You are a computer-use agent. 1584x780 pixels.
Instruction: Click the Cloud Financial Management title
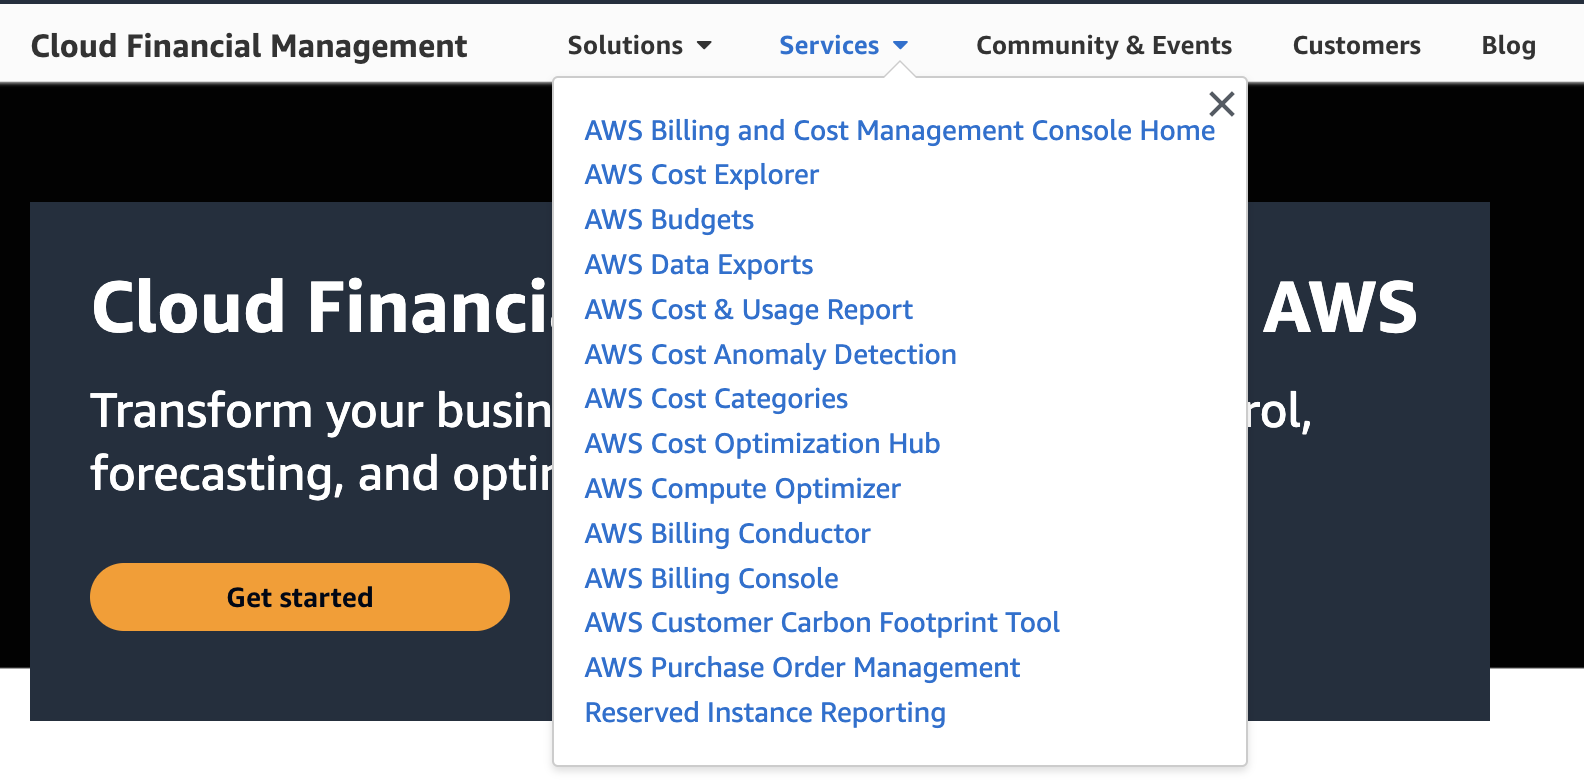click(x=249, y=46)
